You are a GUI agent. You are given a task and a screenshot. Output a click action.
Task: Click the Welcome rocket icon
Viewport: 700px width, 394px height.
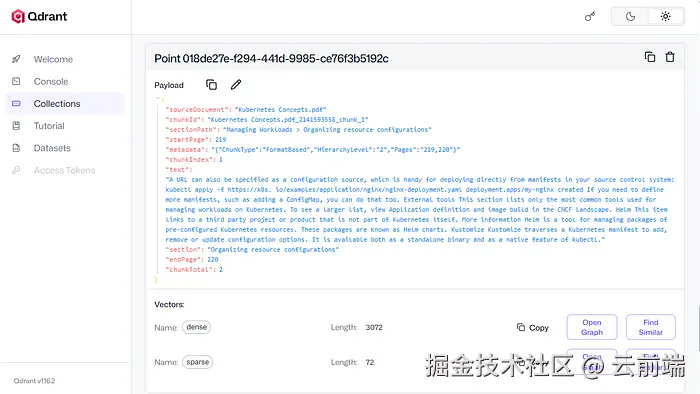tap(16, 59)
